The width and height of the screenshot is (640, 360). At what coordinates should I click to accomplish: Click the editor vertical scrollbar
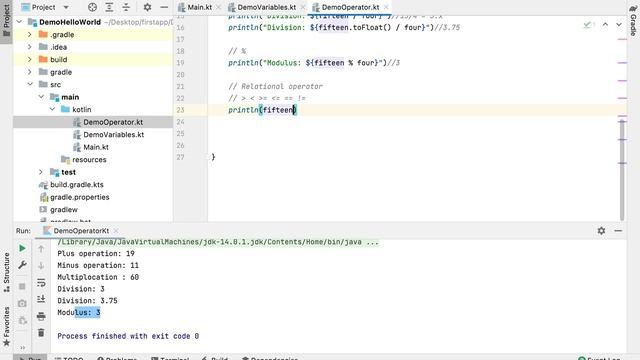click(622, 170)
